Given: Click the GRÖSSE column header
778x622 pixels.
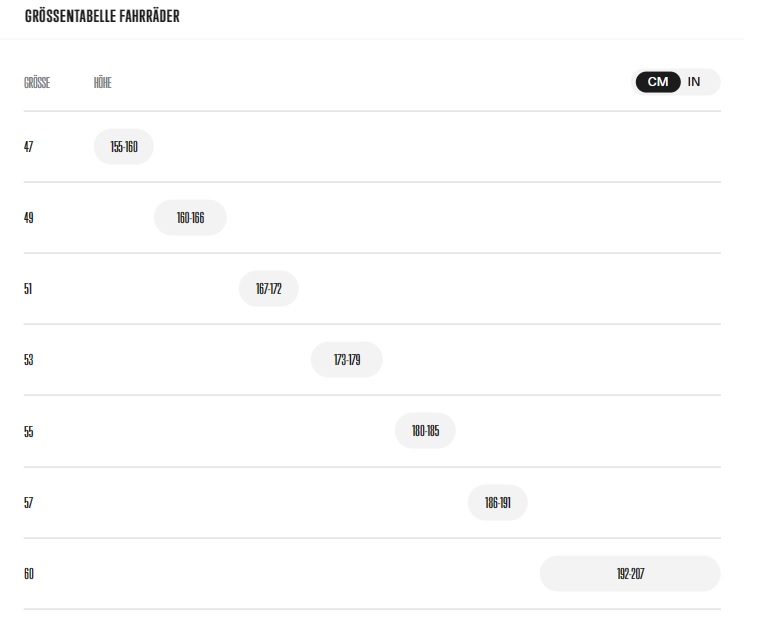Looking at the screenshot, I should tap(37, 83).
